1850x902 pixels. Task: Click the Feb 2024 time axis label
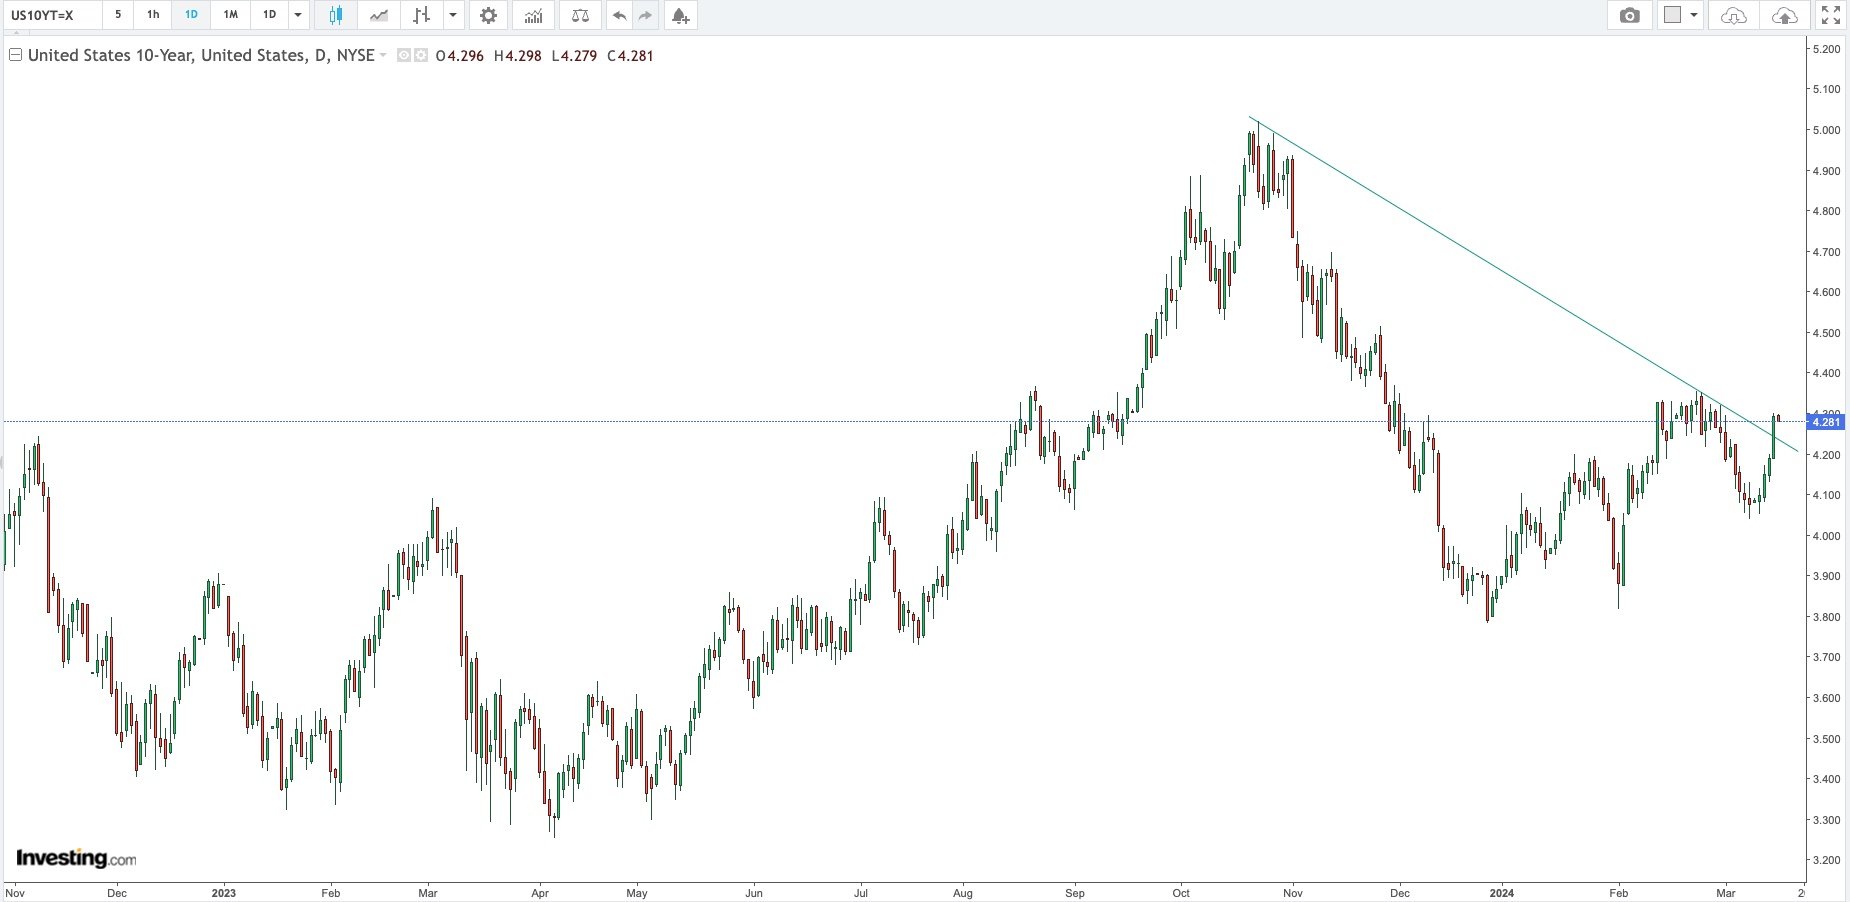coord(1618,893)
